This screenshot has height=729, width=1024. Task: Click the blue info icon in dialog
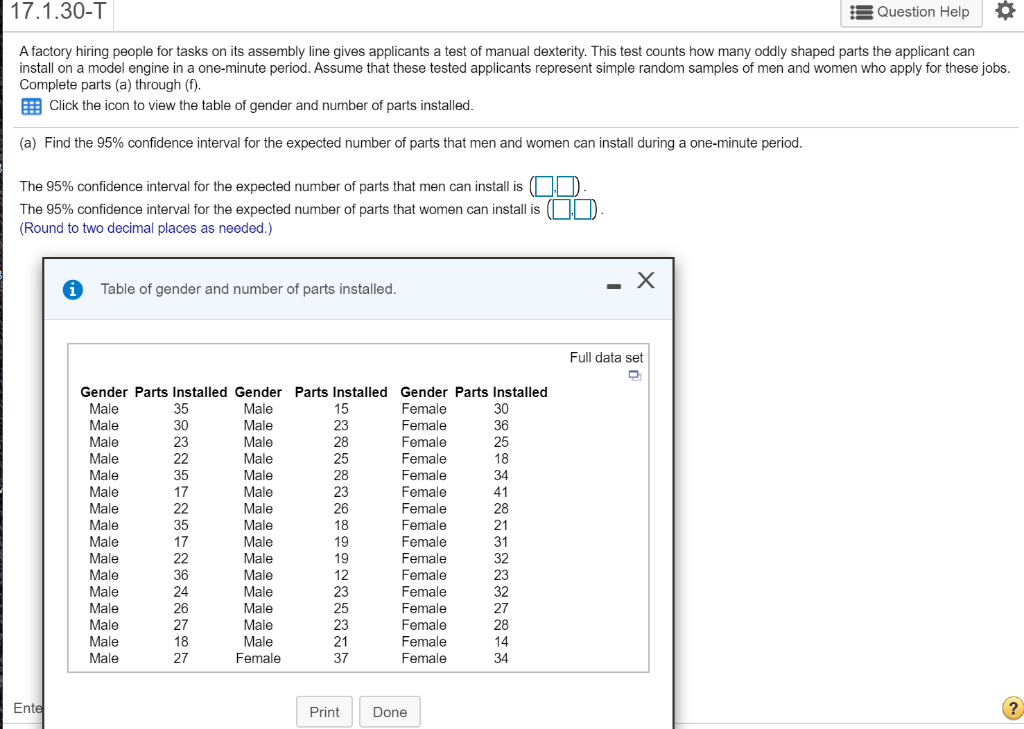click(72, 289)
